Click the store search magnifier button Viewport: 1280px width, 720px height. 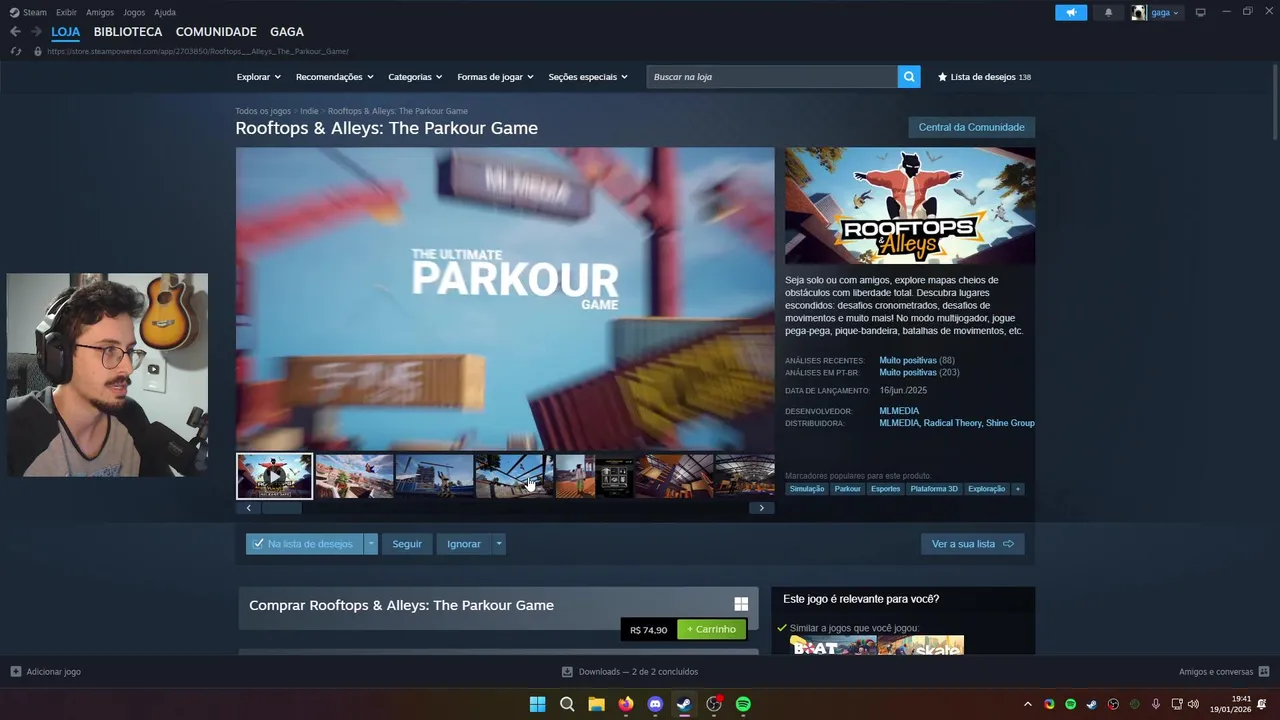coord(909,77)
